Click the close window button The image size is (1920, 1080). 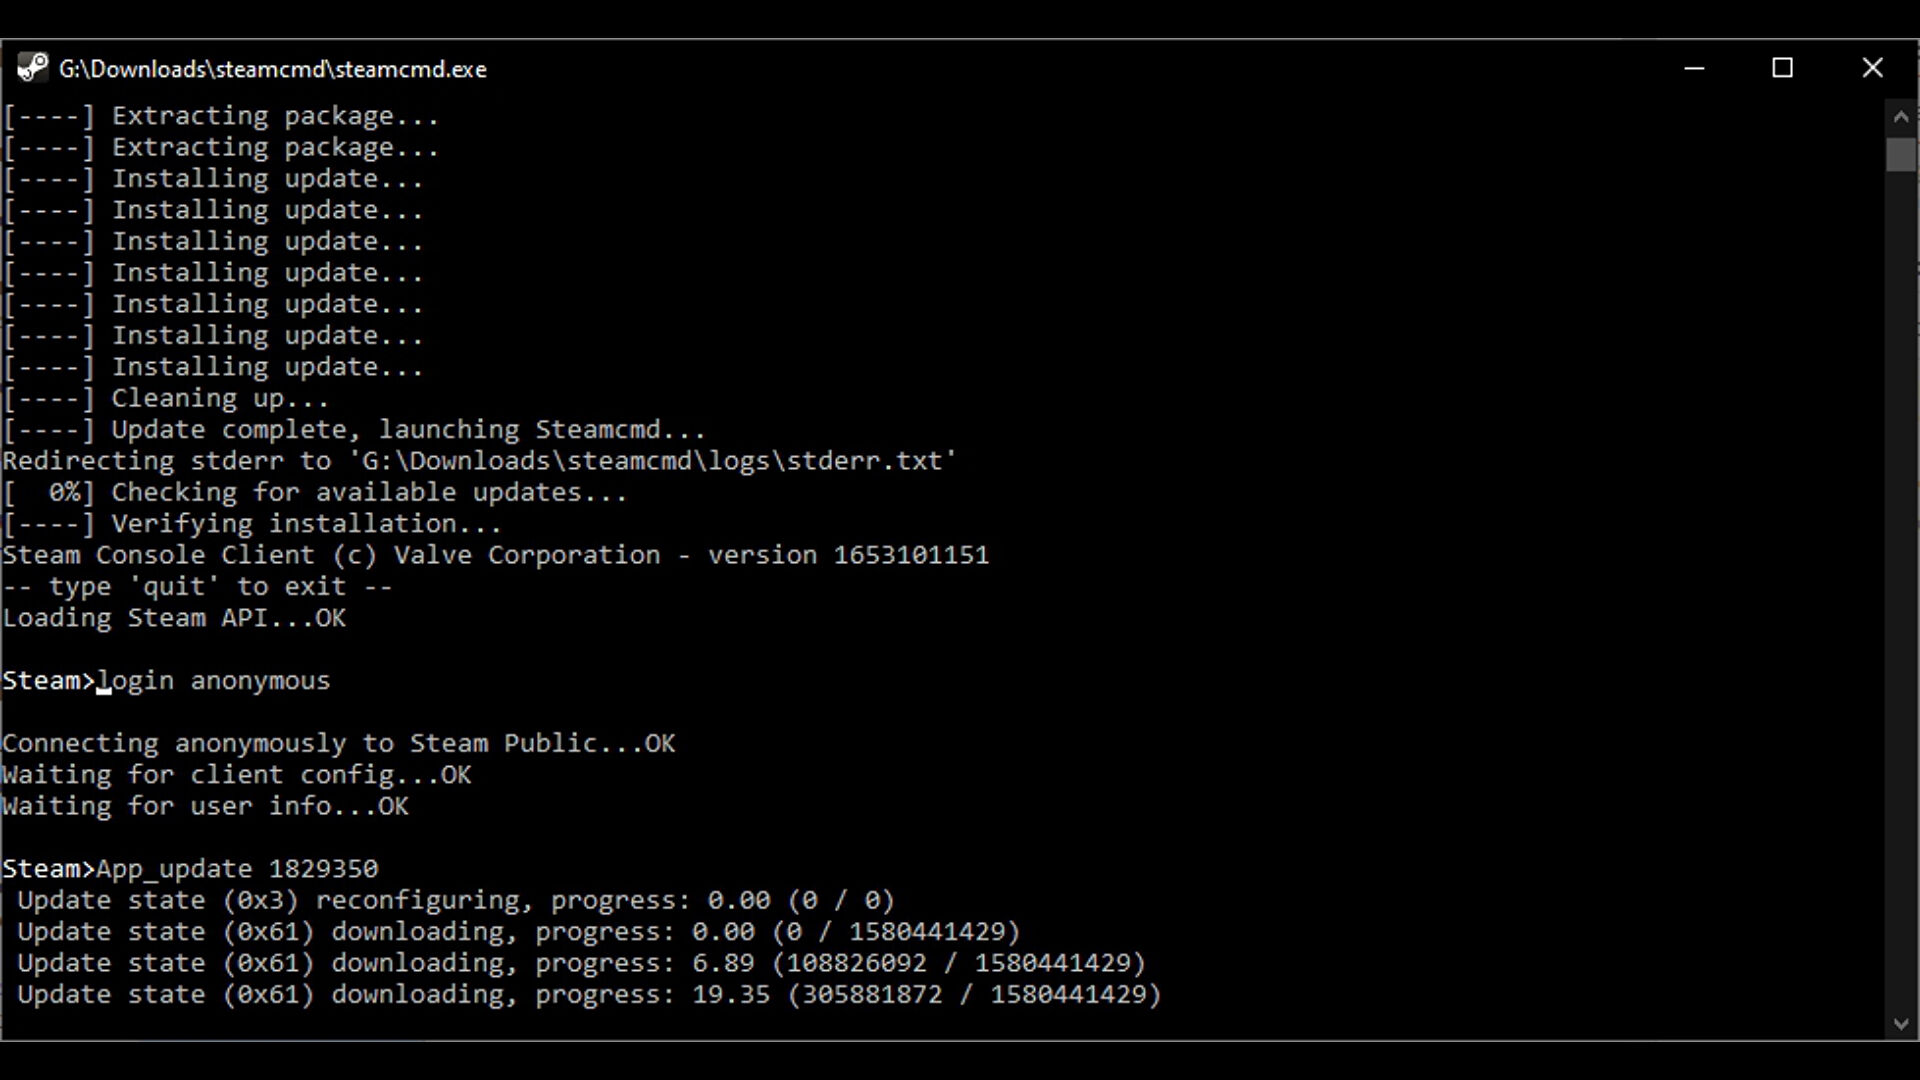click(x=1873, y=67)
